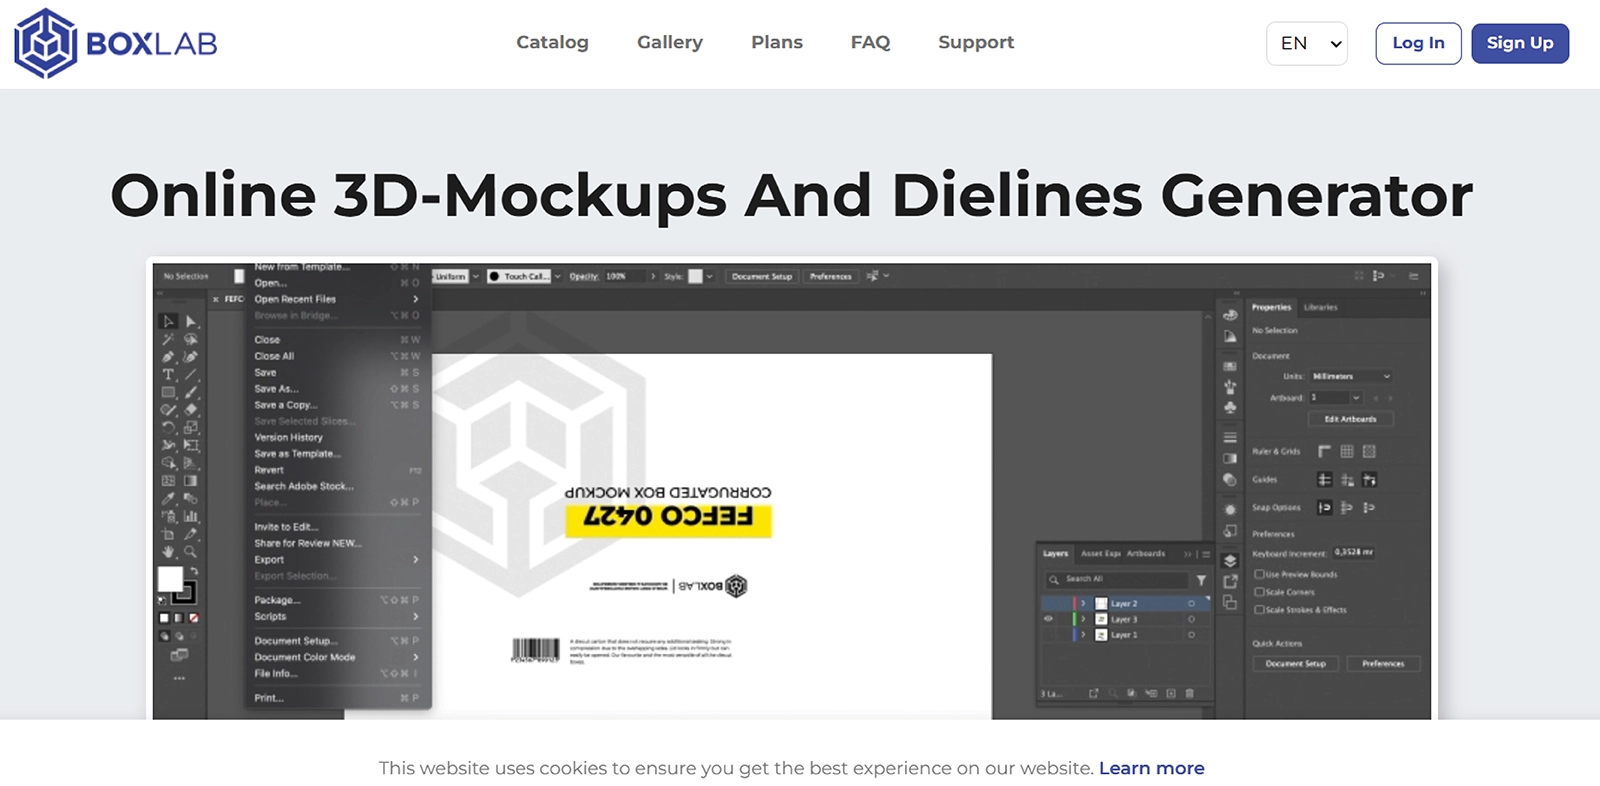This screenshot has height=786, width=1600.
Task: Open the Units Millimeters dropdown
Action: [x=1350, y=376]
